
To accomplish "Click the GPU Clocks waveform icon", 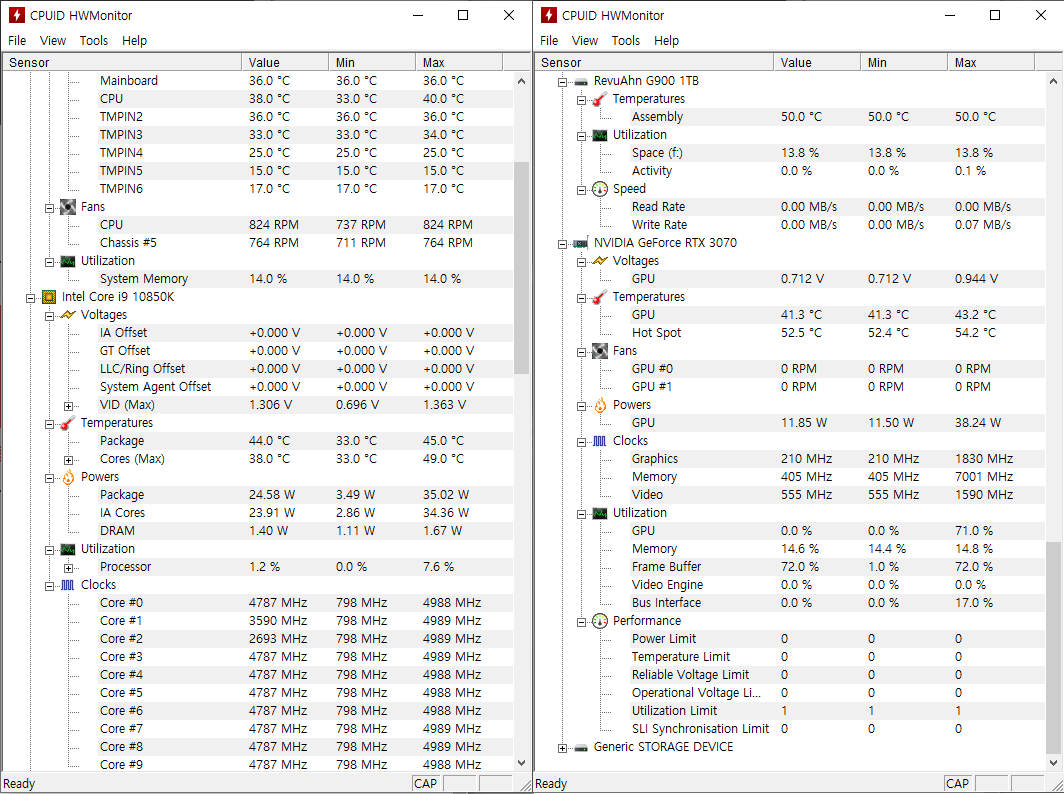I will coord(600,441).
